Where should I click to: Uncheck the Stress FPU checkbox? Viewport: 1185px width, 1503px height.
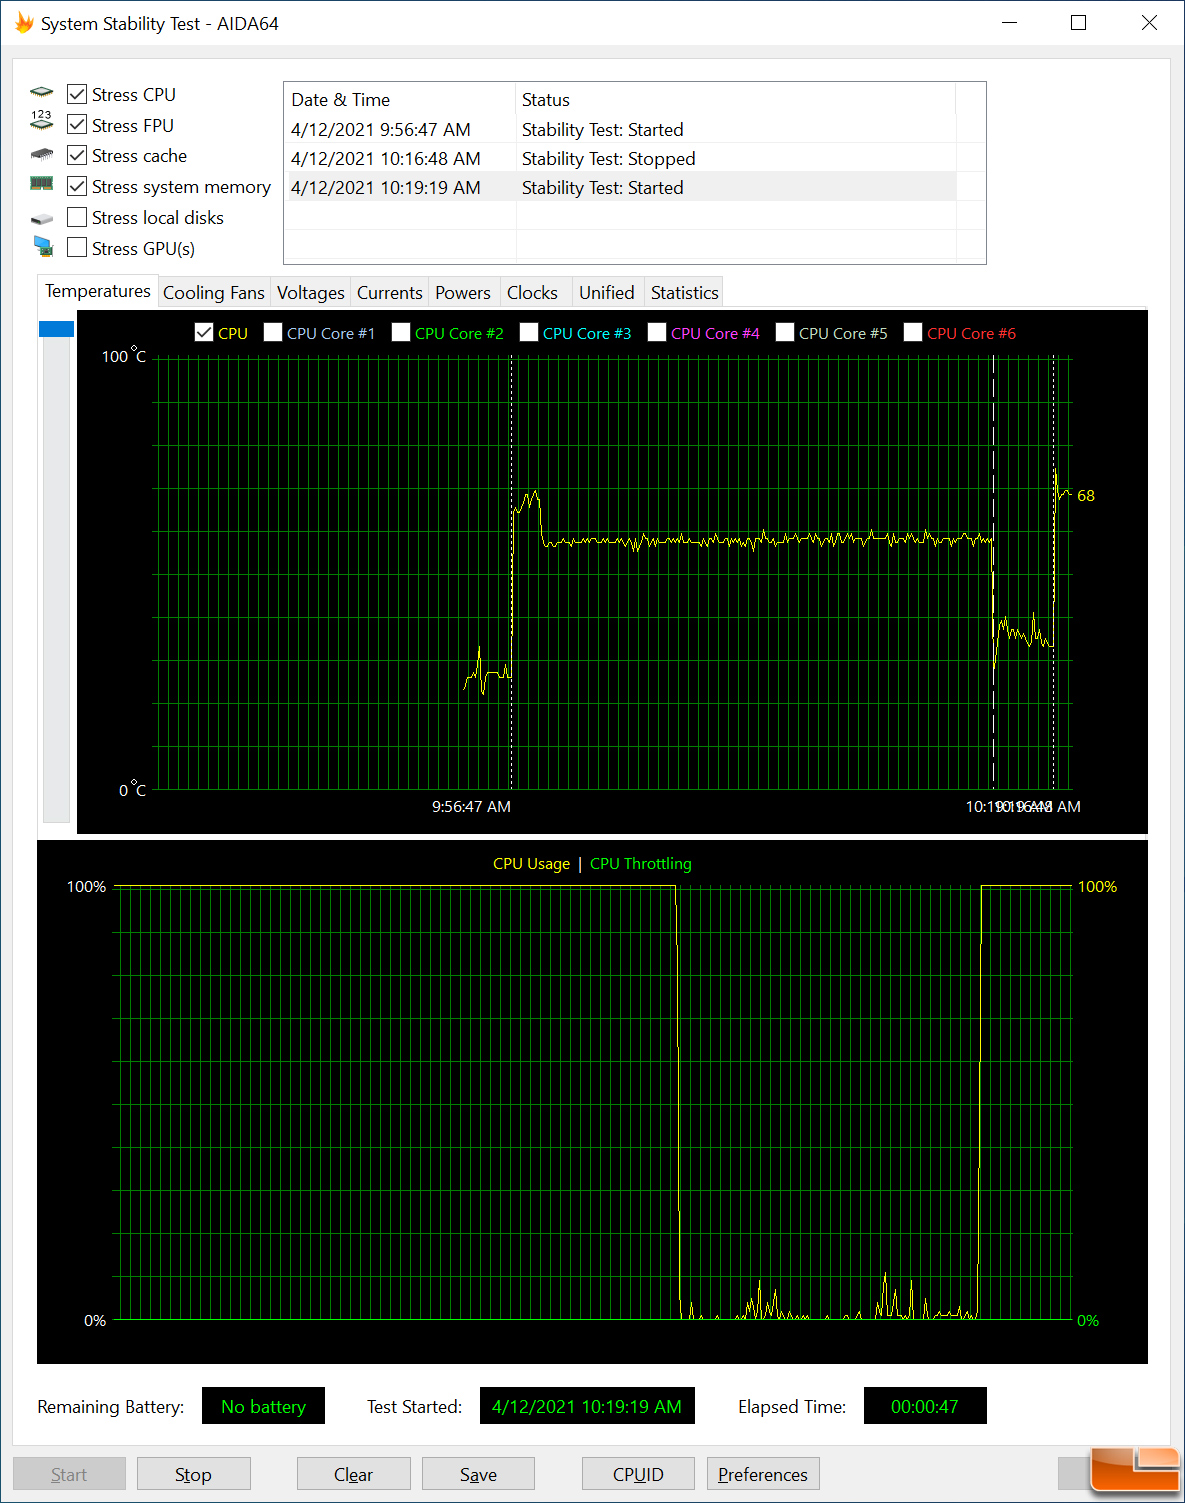77,125
